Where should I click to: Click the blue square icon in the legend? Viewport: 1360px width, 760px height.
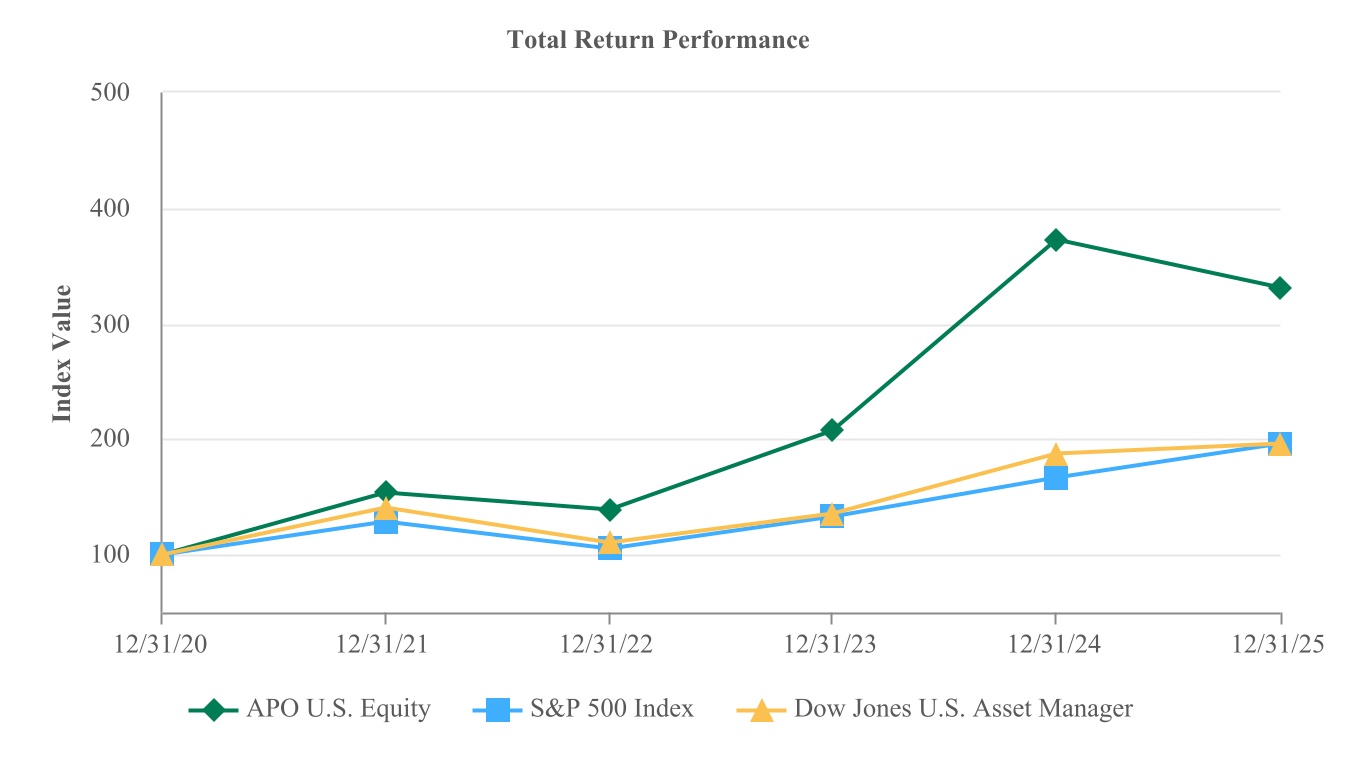(495, 710)
